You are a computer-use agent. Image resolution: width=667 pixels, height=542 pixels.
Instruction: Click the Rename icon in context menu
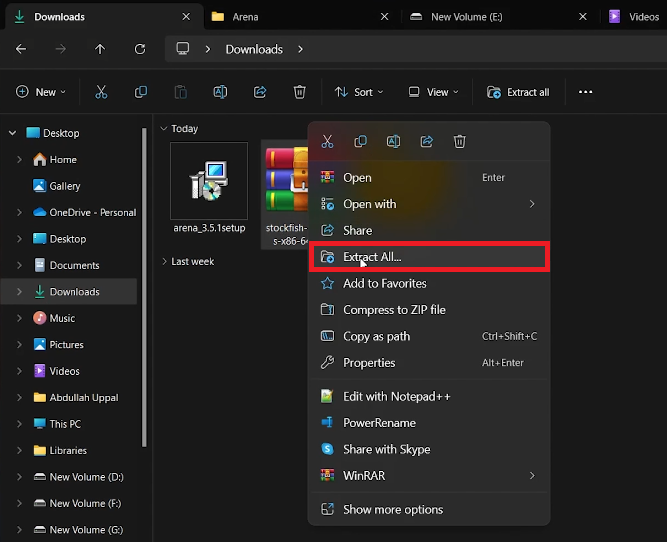(394, 142)
